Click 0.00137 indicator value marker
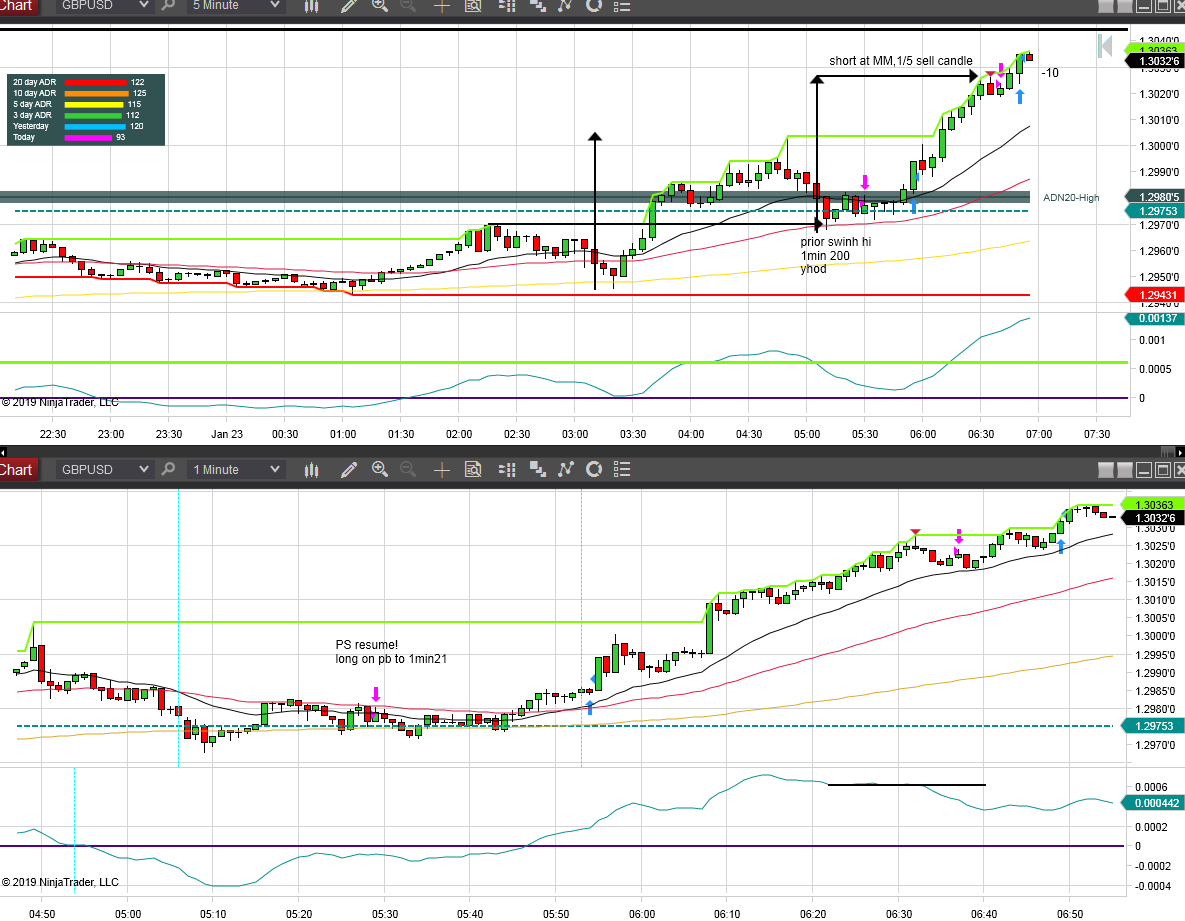This screenshot has height=921, width=1185. 1155,318
